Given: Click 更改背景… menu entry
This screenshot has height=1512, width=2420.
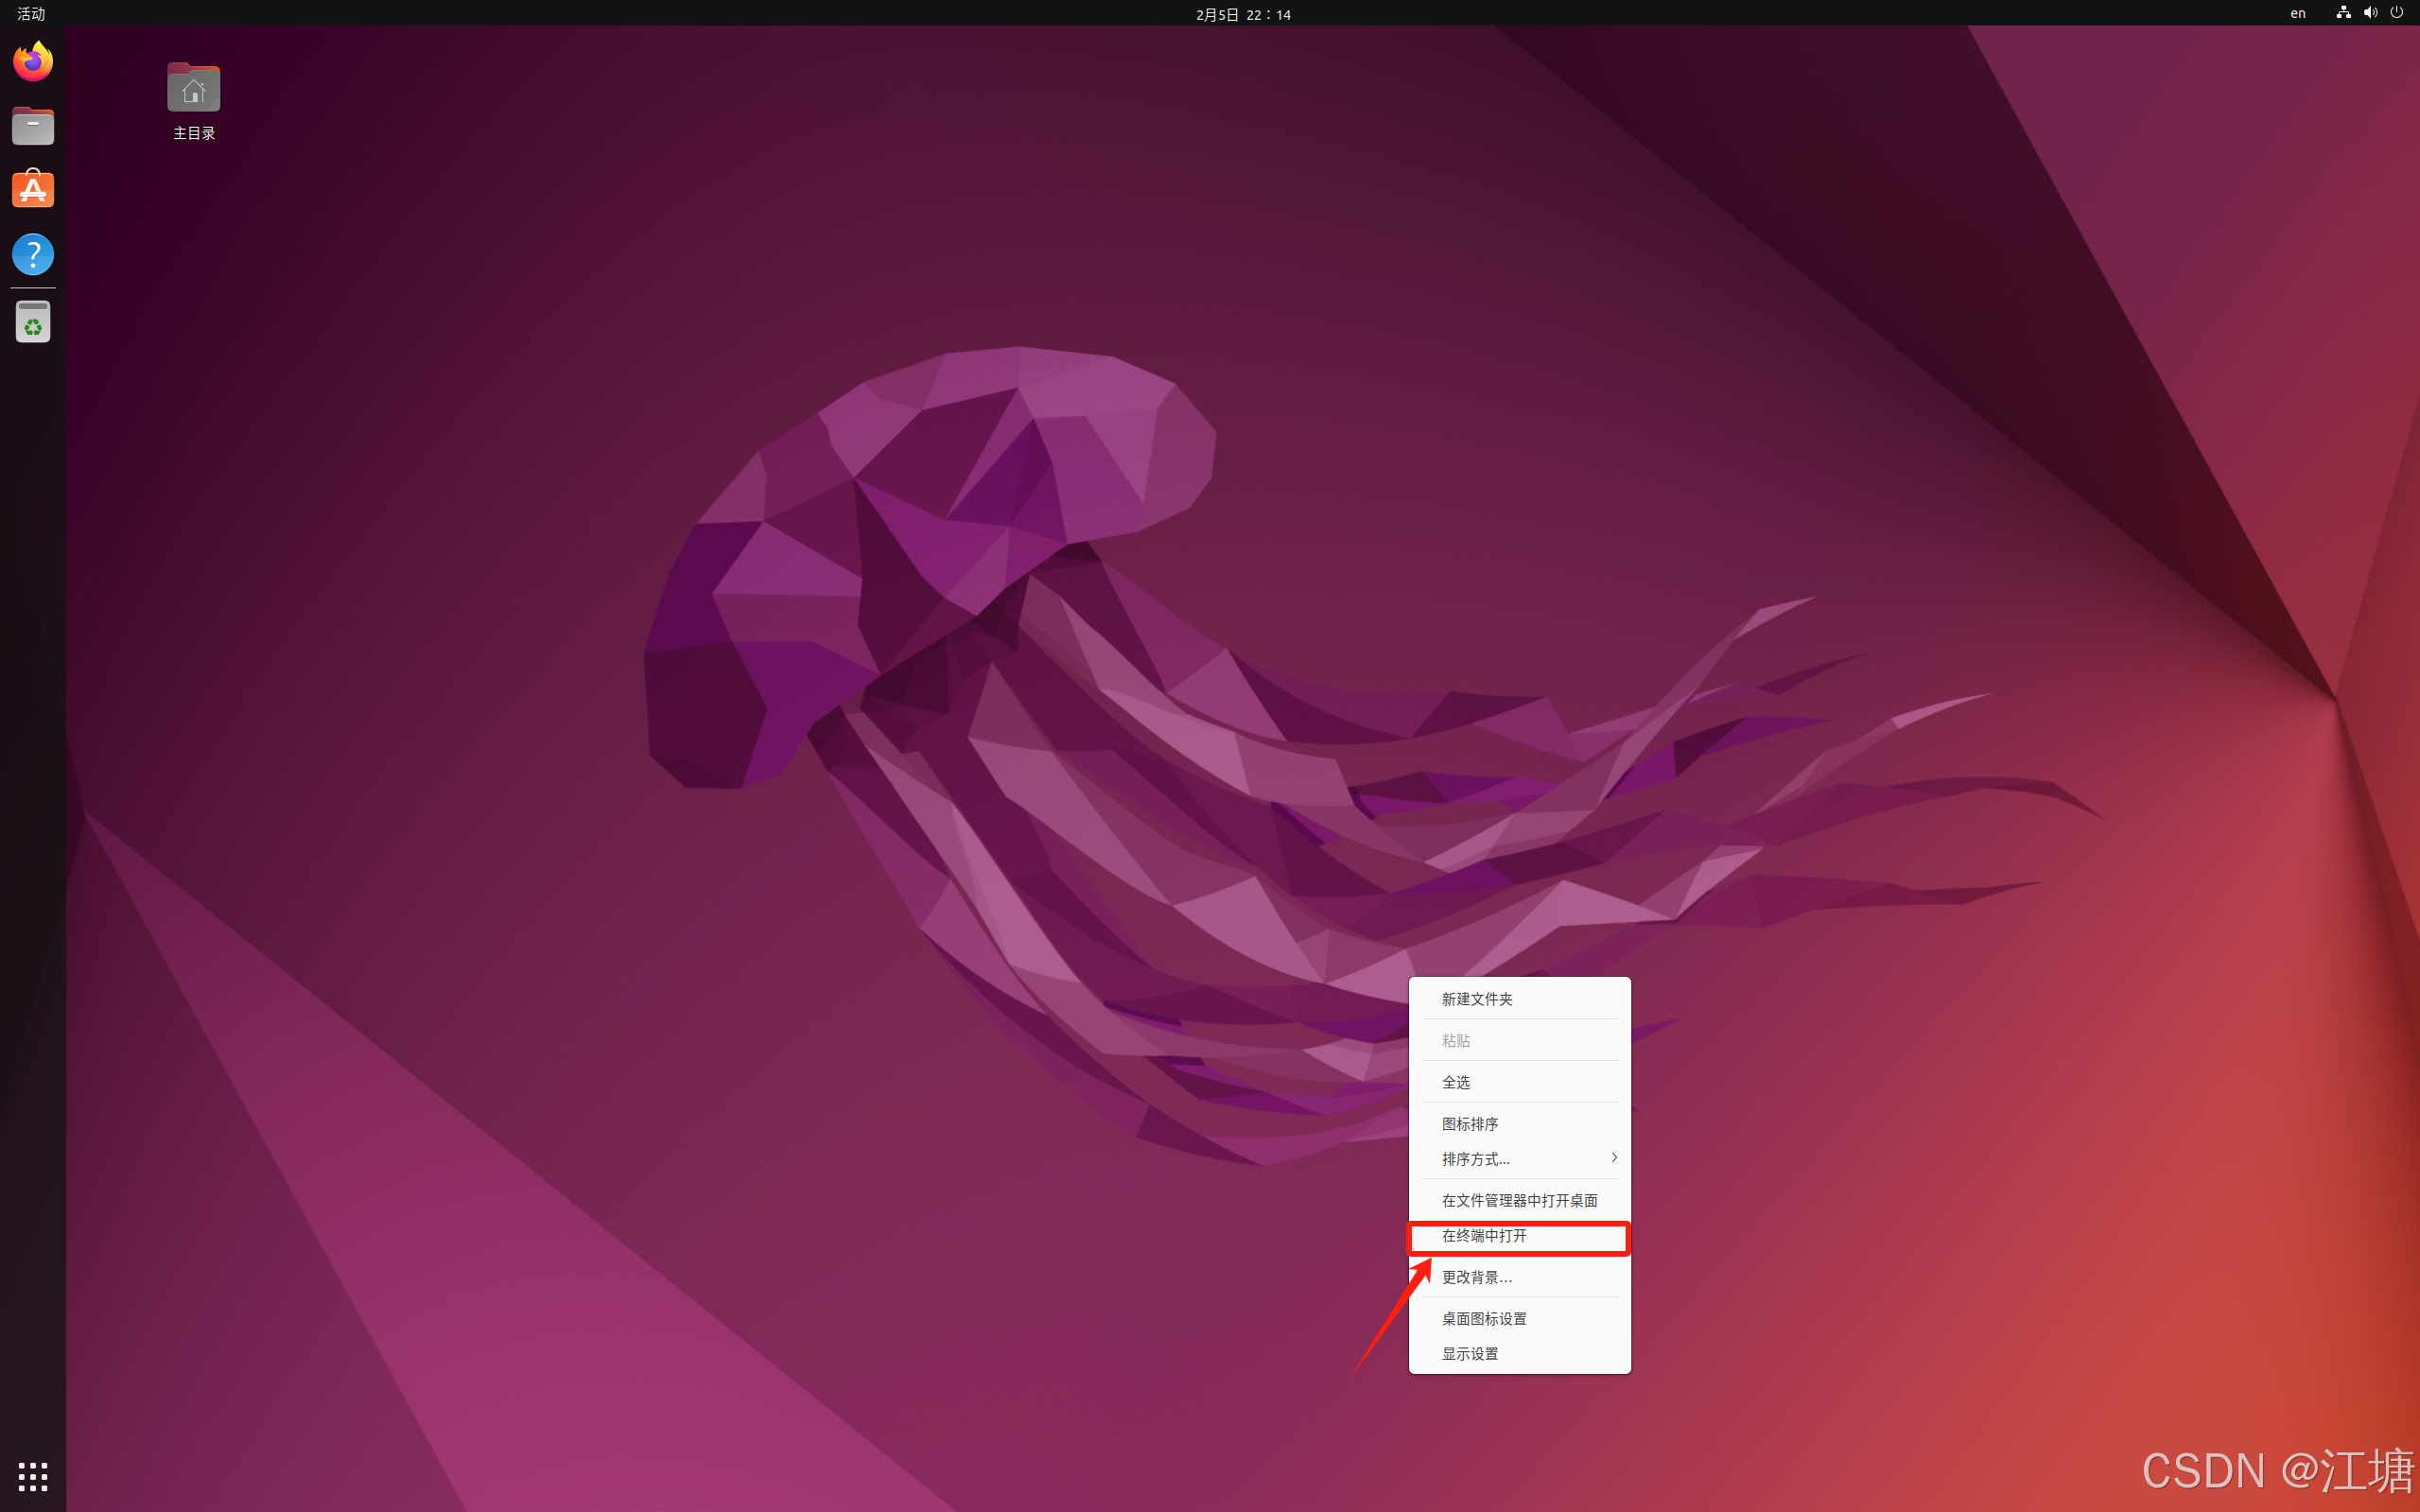Looking at the screenshot, I should [x=1476, y=1277].
